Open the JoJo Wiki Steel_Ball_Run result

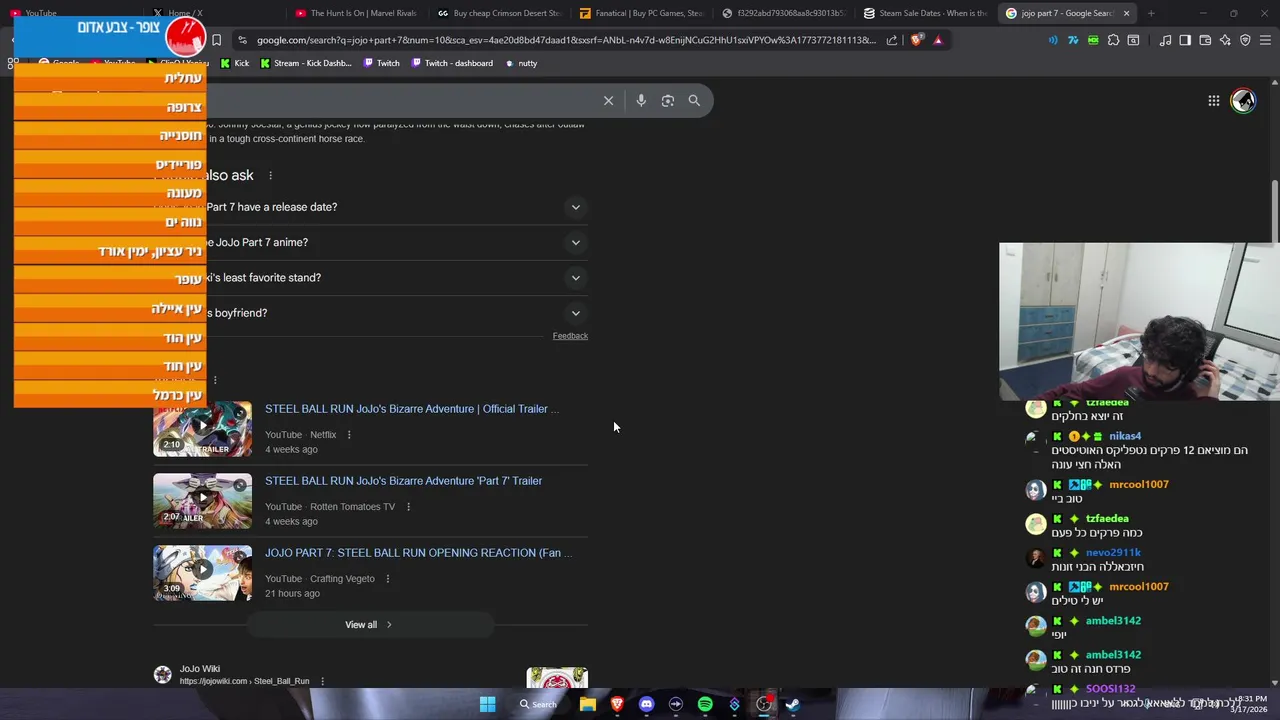pyautogui.click(x=244, y=675)
